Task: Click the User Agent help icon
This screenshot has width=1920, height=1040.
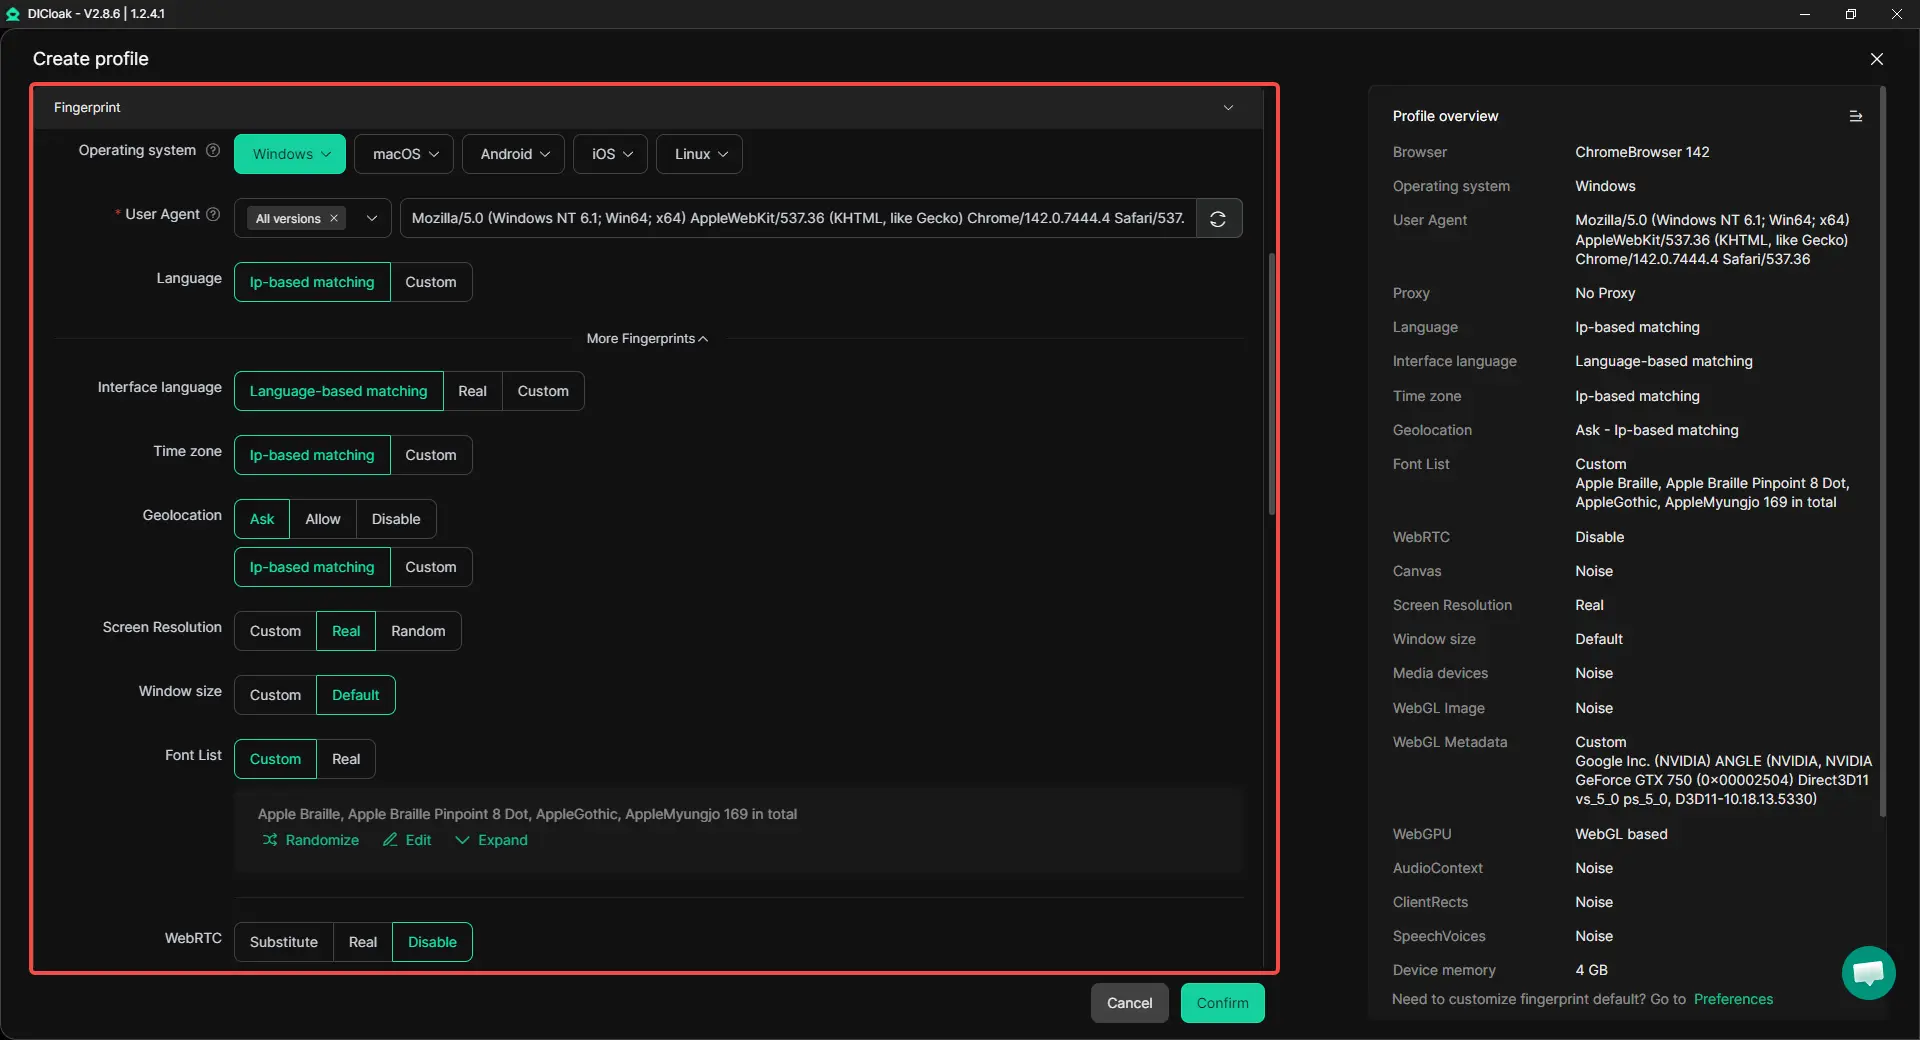Action: pyautogui.click(x=213, y=215)
